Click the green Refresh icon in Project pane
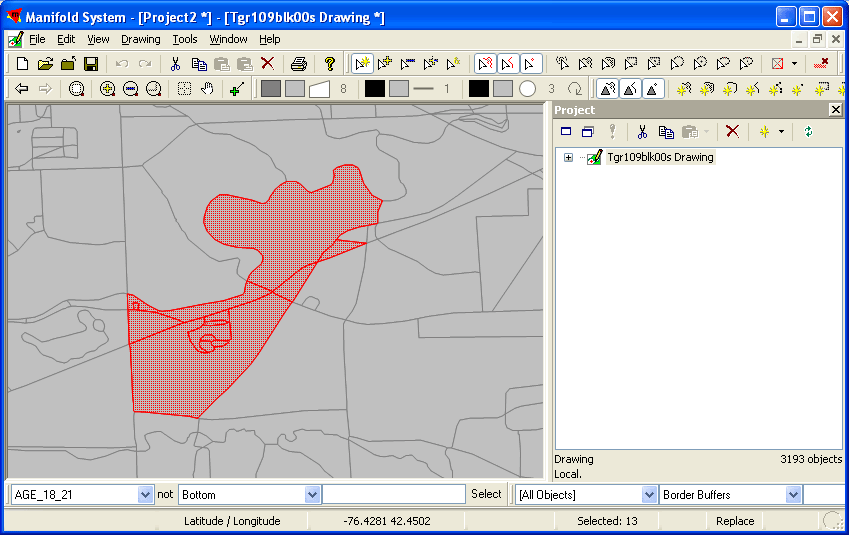The height and width of the screenshot is (535, 849). 807,132
